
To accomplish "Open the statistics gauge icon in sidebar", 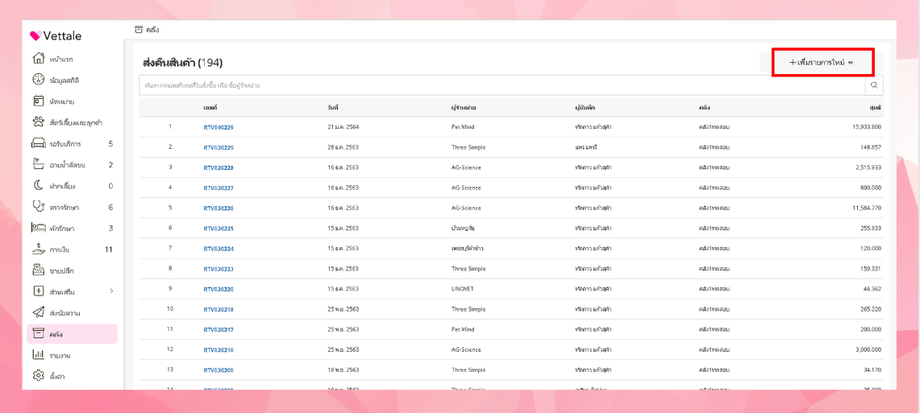I will coord(39,80).
